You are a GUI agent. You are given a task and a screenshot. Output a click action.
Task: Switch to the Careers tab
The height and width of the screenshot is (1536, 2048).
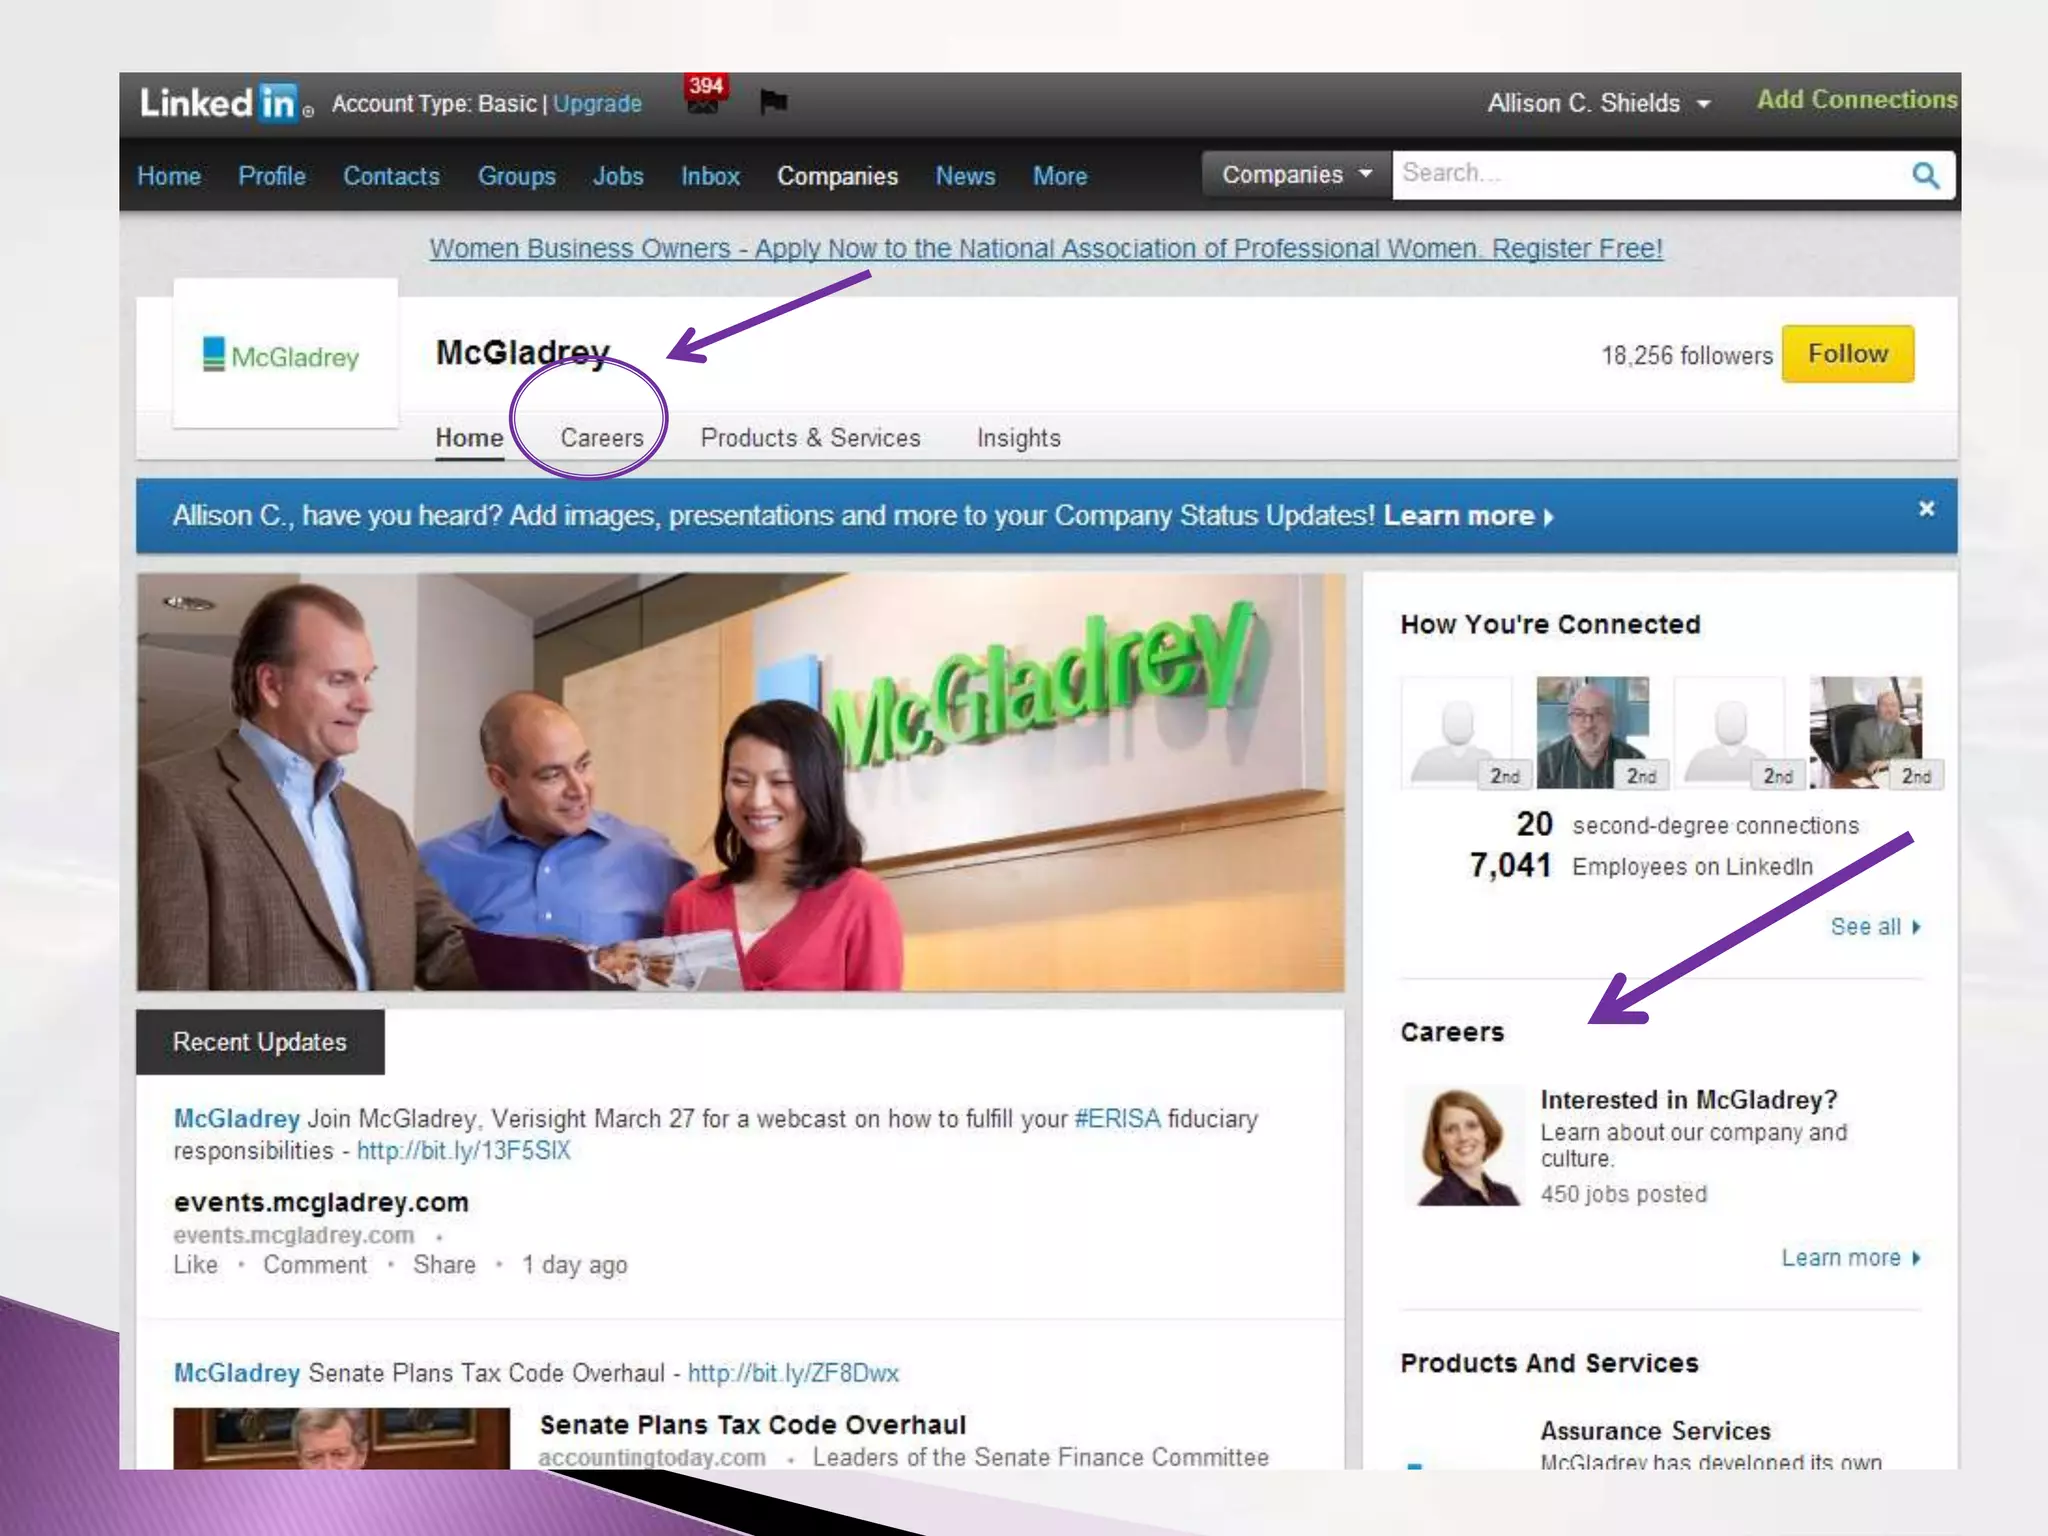pyautogui.click(x=601, y=438)
